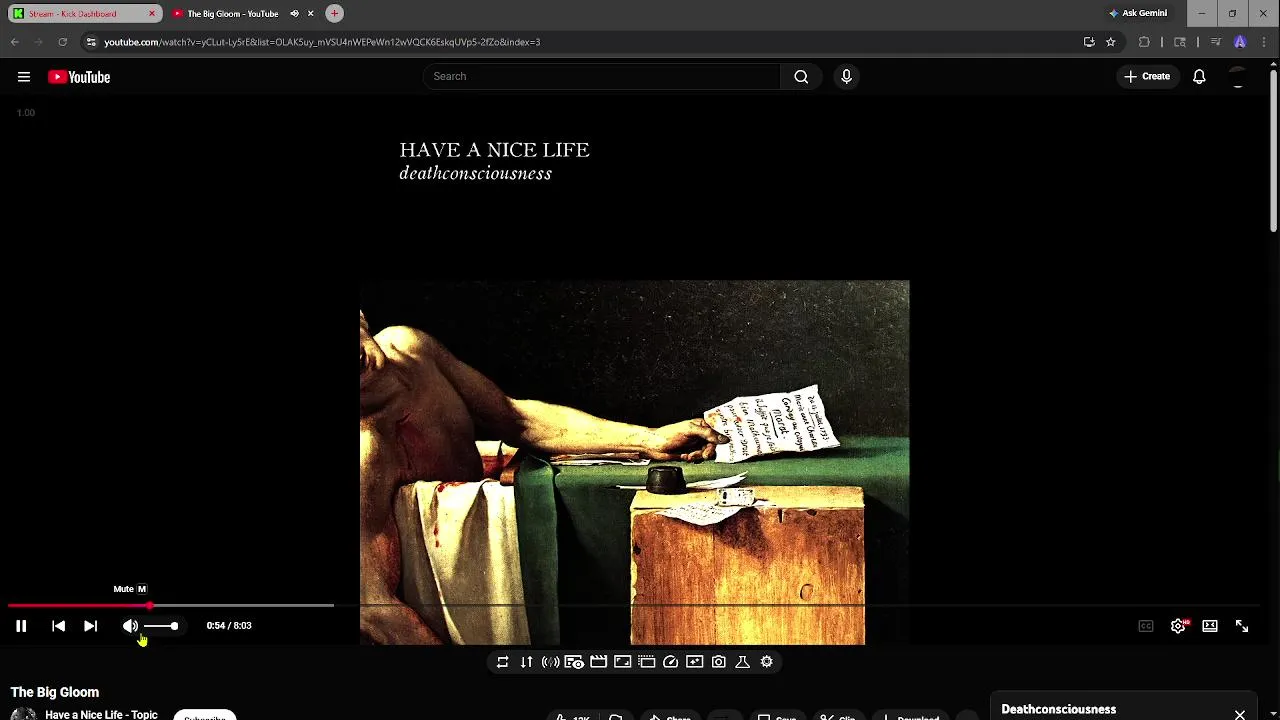This screenshot has width=1280, height=720.
Task: Click the address bar URL
Action: click(x=322, y=42)
